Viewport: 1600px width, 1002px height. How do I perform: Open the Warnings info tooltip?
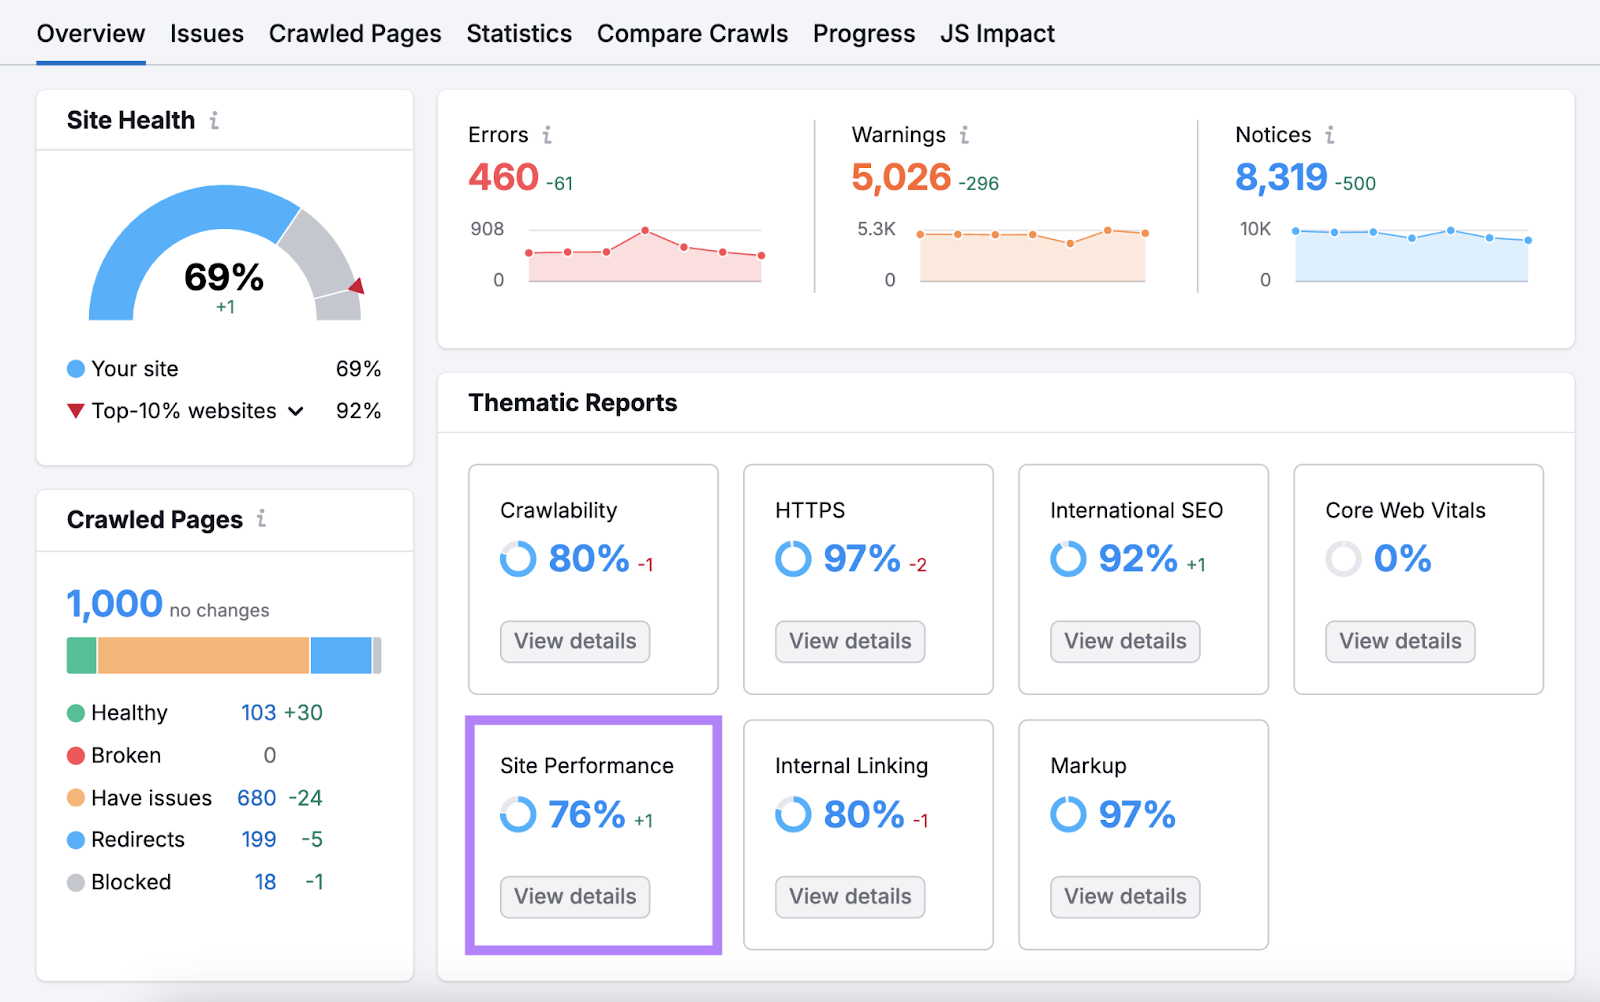(x=964, y=134)
